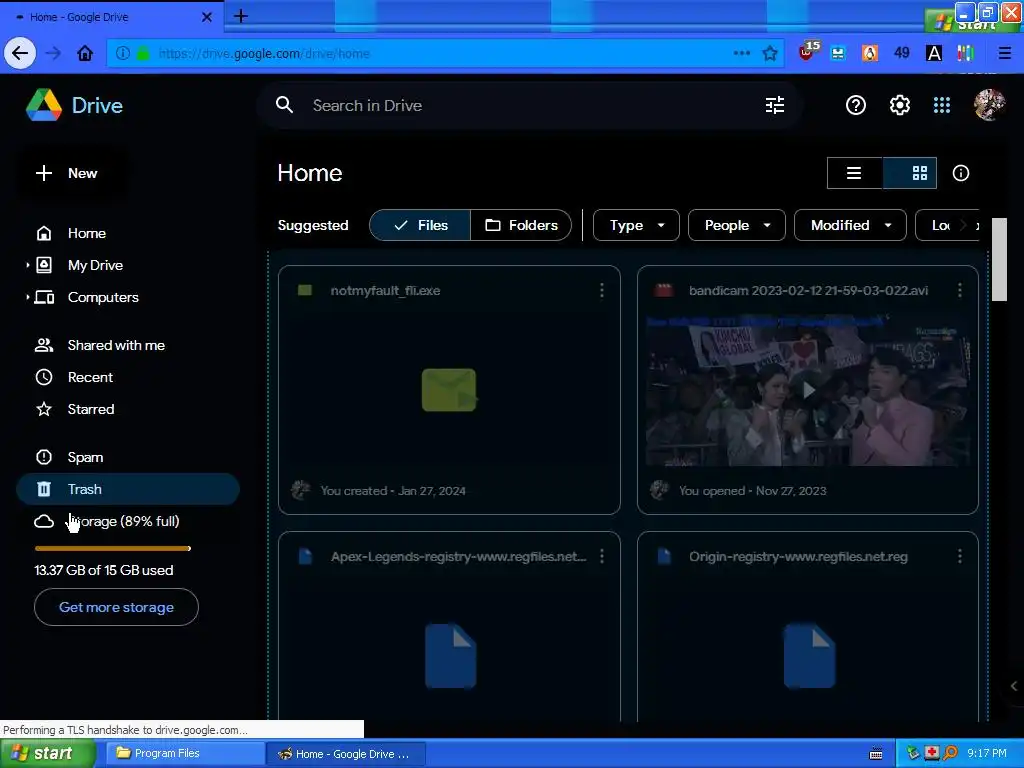
Task: Switch to list layout view
Action: (854, 173)
